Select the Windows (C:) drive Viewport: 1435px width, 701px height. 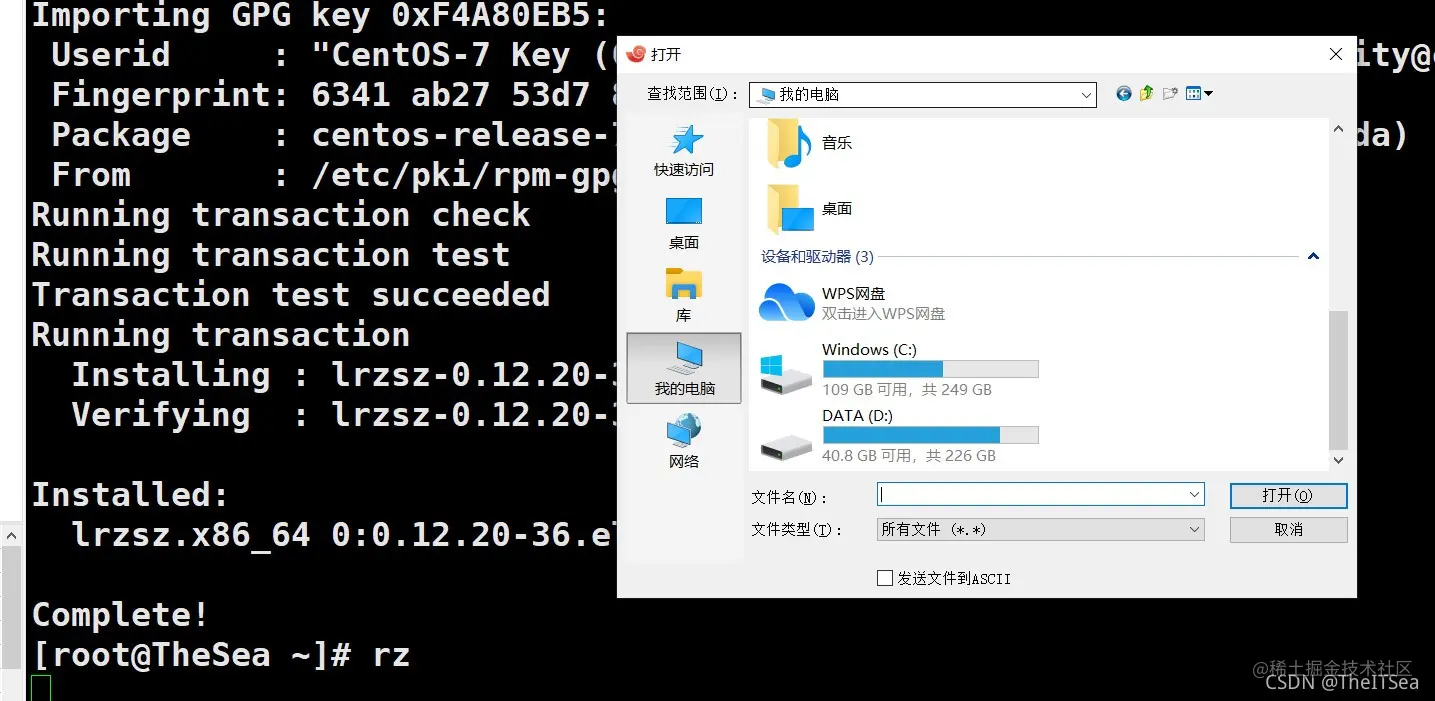[898, 369]
